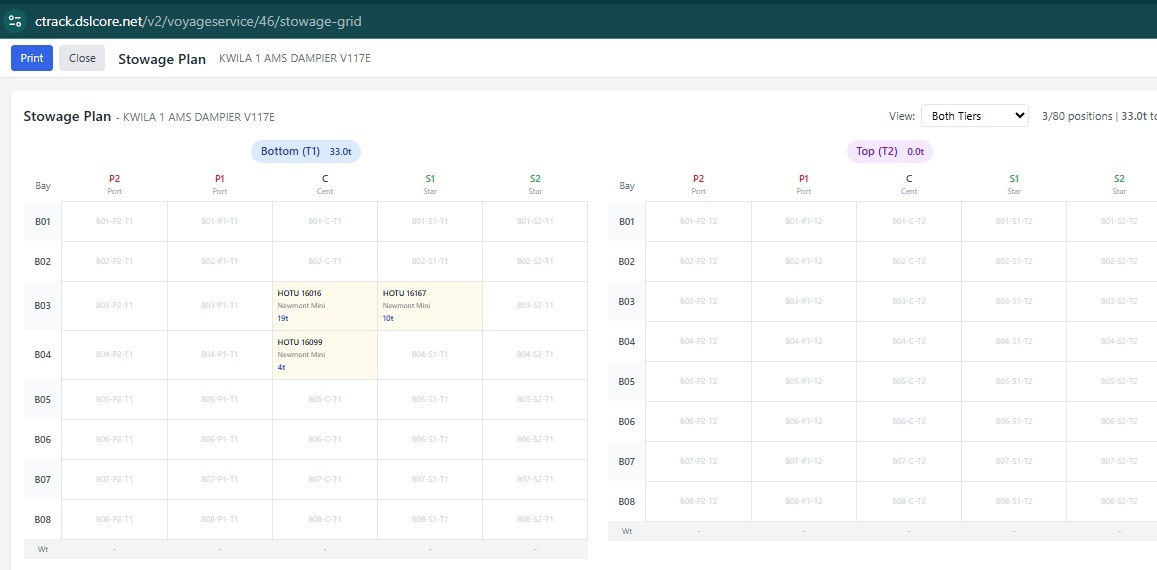The width and height of the screenshot is (1157, 570).
Task: Select container HOTU 16099 cell
Action: point(324,354)
